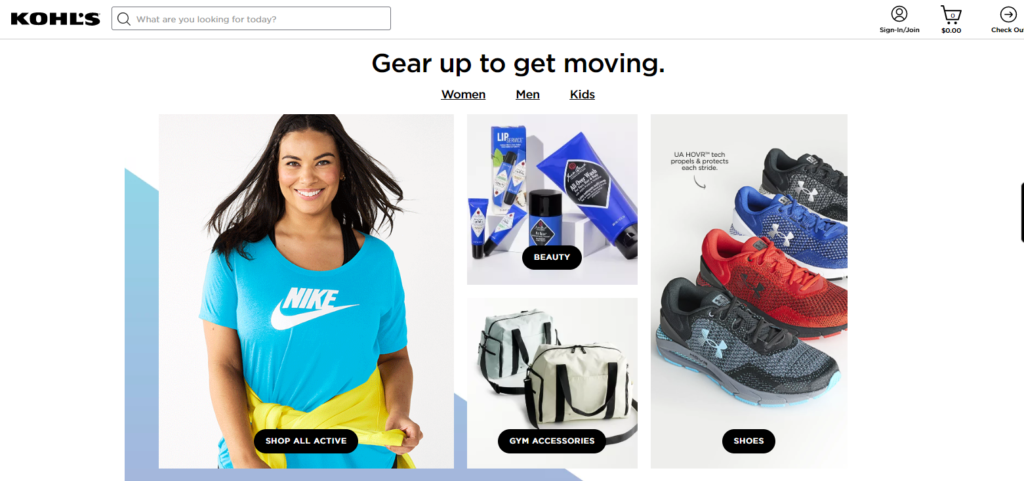Select the Beauty button
The image size is (1024, 481).
point(552,257)
